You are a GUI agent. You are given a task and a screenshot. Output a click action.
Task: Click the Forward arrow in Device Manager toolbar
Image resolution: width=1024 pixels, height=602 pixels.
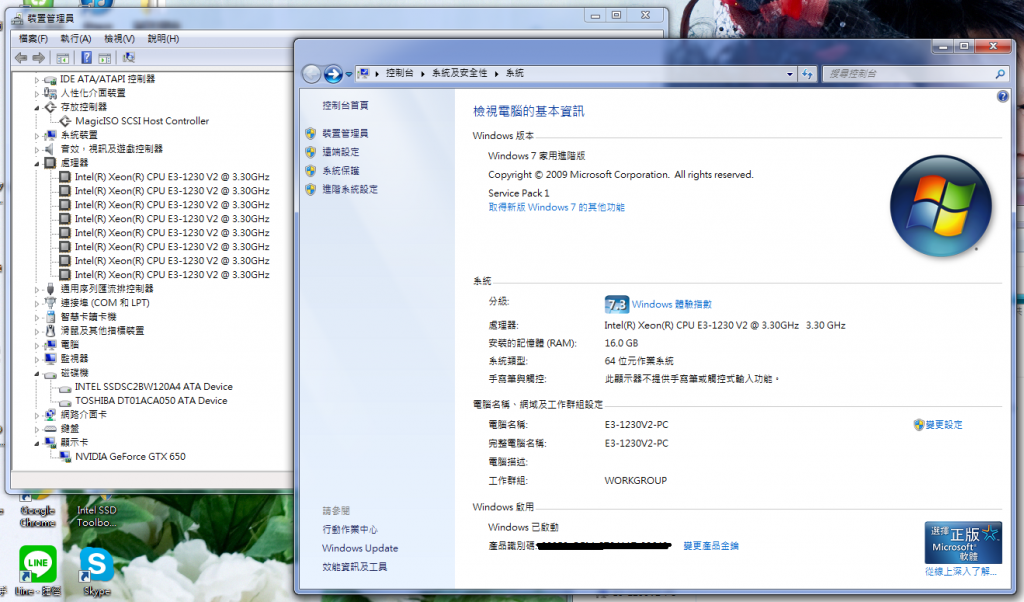[x=39, y=58]
